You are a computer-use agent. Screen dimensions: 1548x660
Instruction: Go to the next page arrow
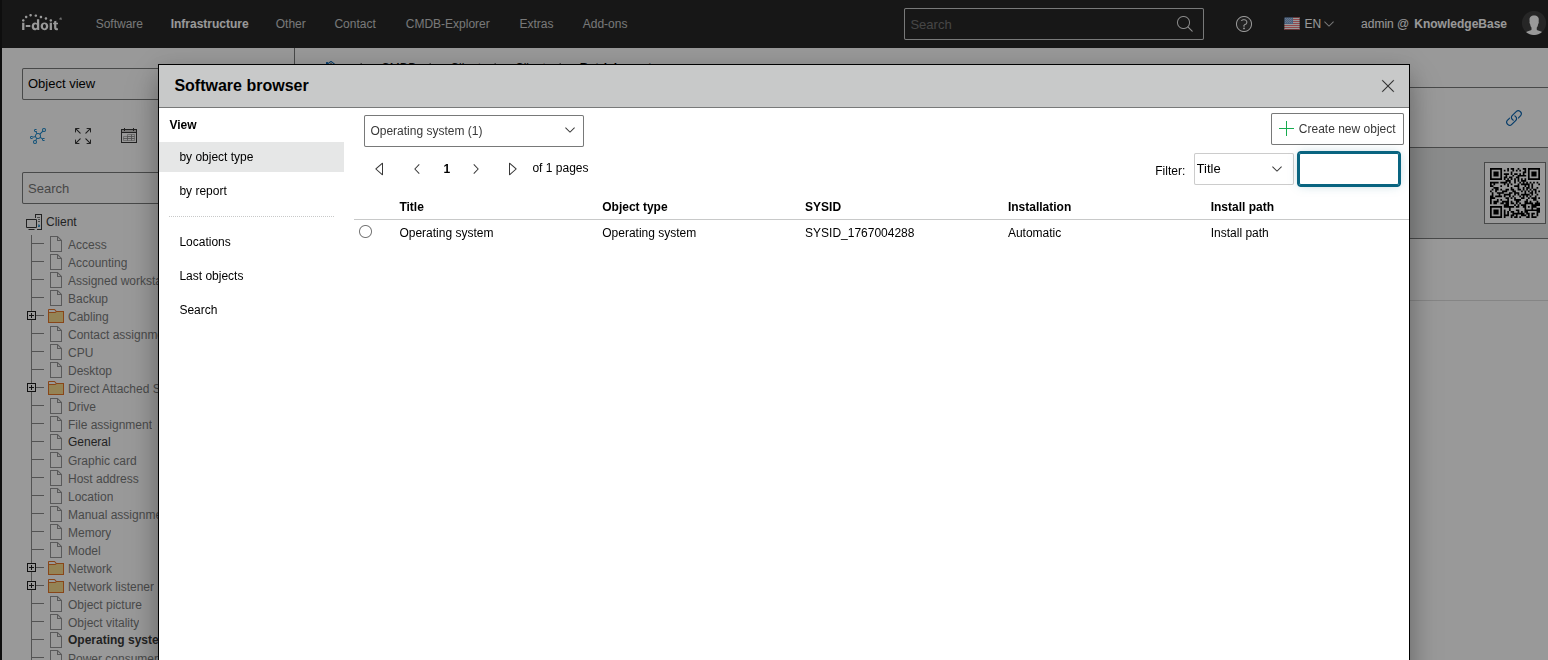coord(476,168)
